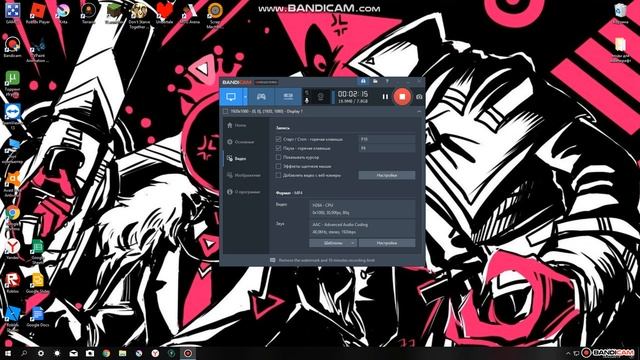Open the Шаблоны presets dropdown
This screenshot has width=640, height=360.
[333, 243]
